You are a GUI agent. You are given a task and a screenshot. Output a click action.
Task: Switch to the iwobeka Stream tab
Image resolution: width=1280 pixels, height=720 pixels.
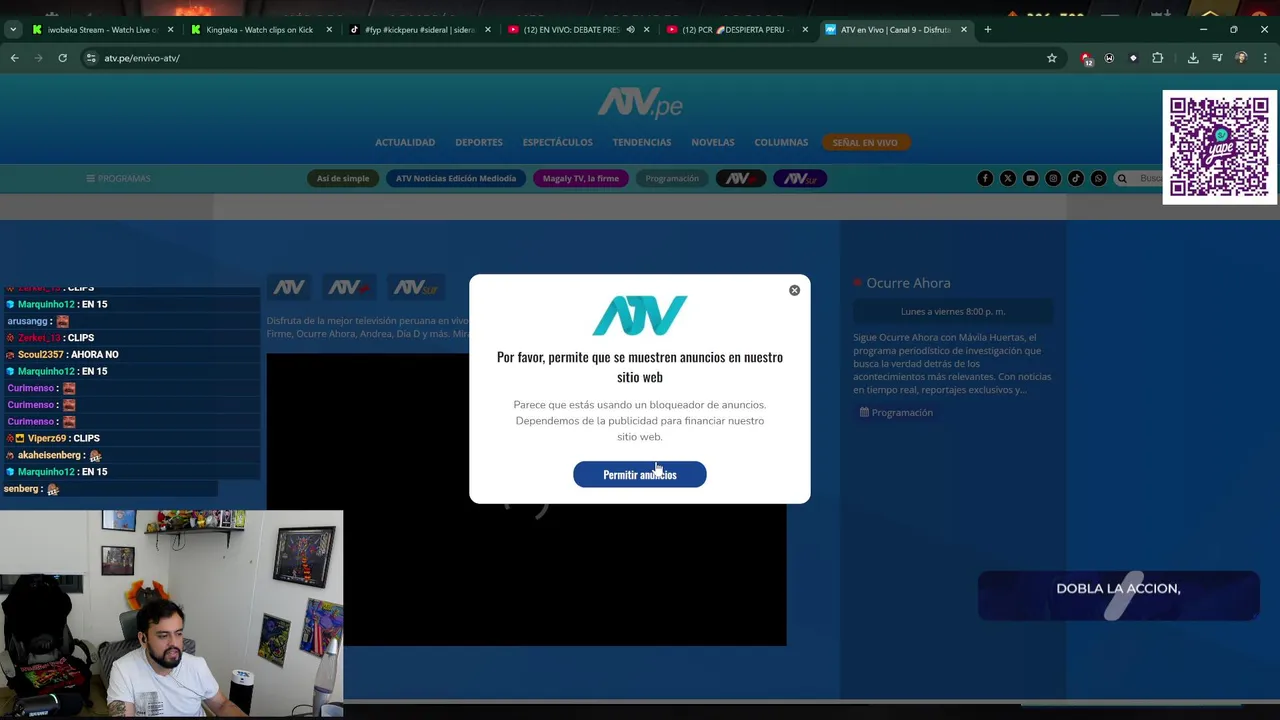(102, 29)
